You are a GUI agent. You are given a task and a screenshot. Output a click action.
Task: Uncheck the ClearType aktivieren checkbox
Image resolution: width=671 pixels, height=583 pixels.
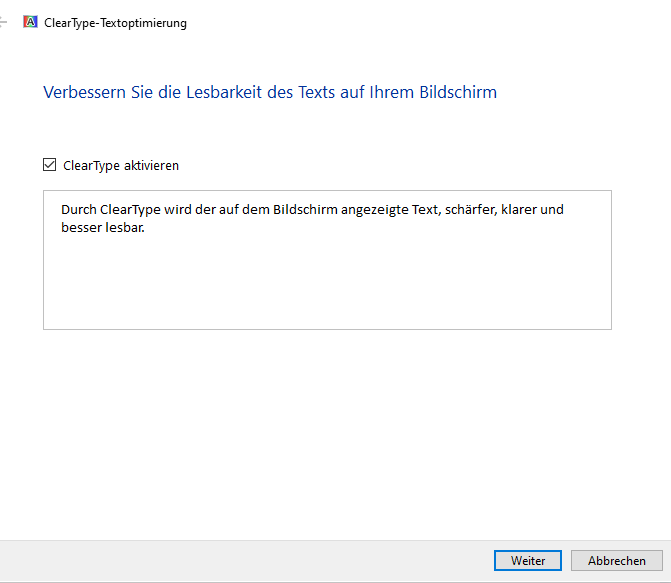50,165
